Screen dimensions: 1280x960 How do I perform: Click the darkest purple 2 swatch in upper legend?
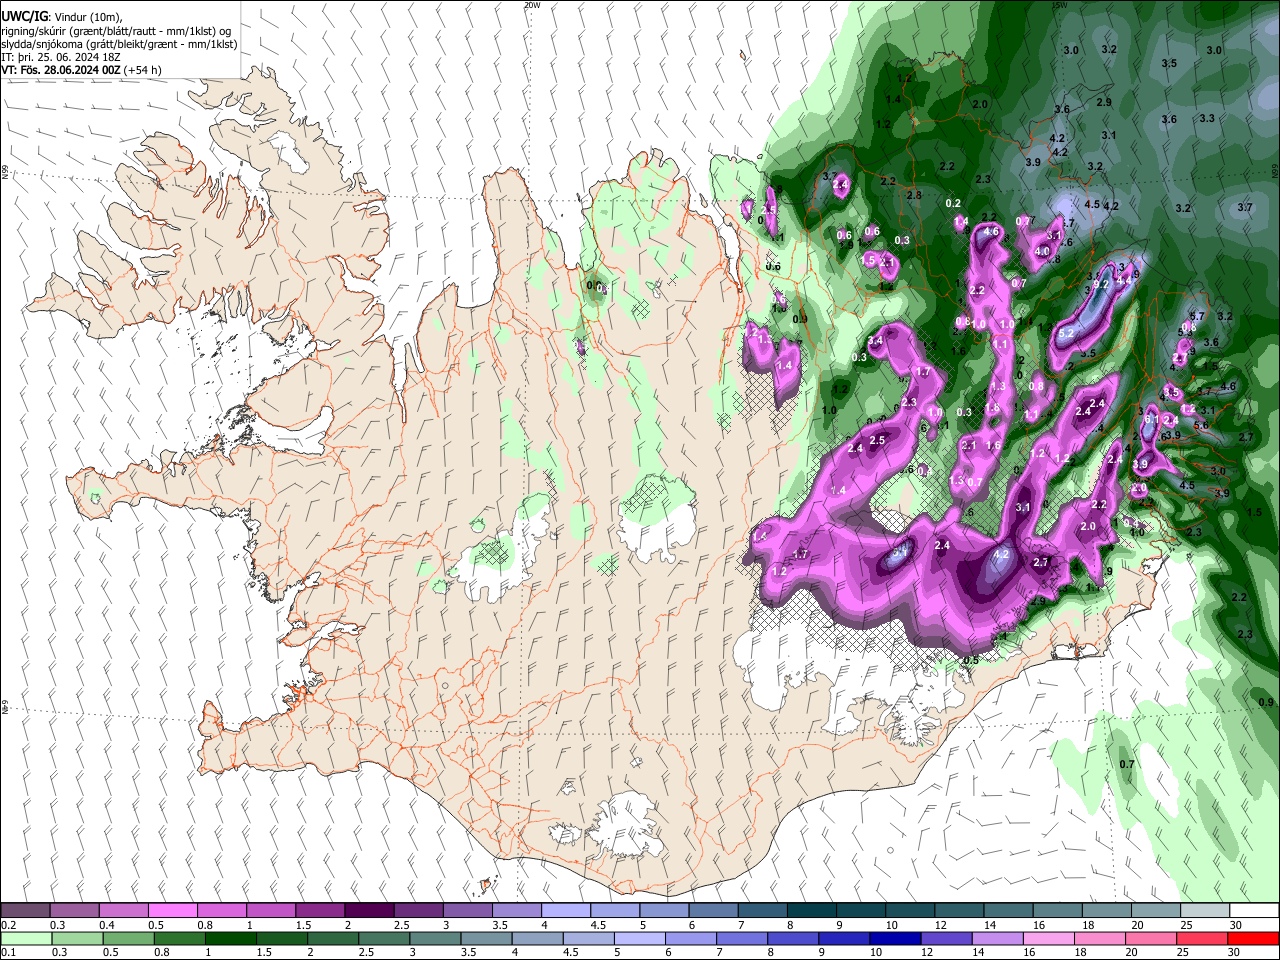[x=369, y=911]
